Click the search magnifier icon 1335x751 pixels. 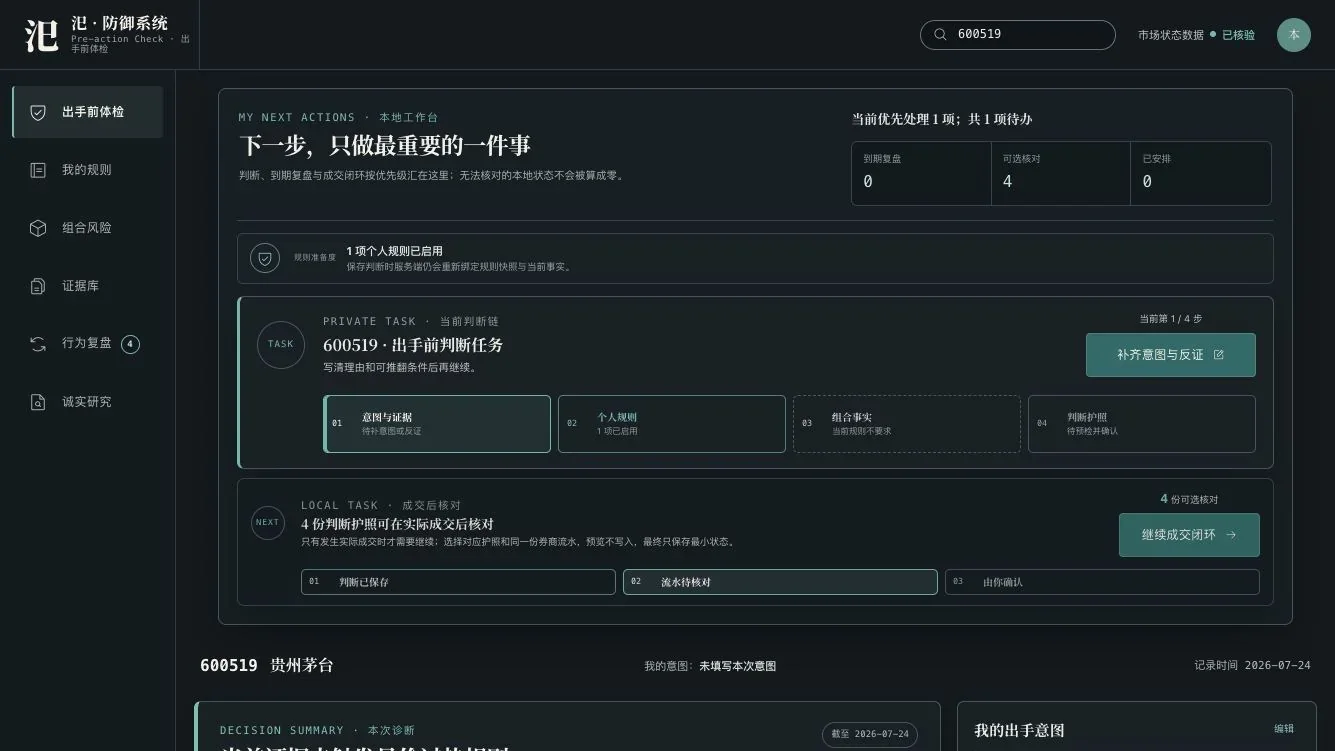[940, 34]
